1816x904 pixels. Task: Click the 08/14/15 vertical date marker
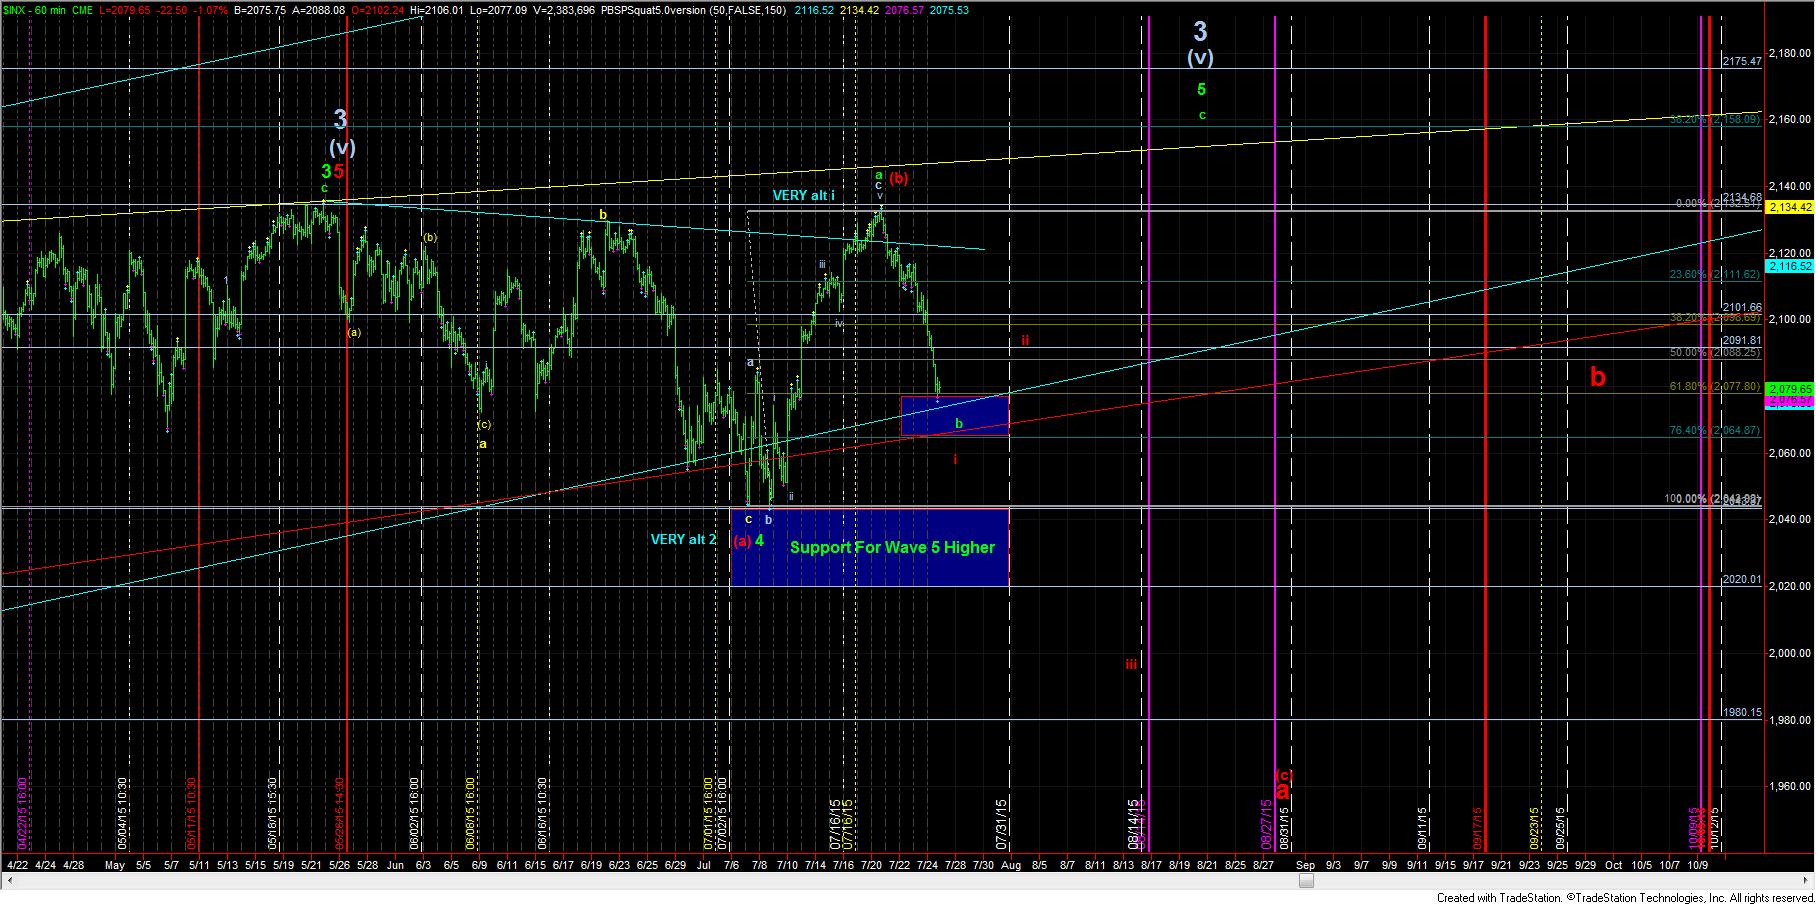point(1134,823)
